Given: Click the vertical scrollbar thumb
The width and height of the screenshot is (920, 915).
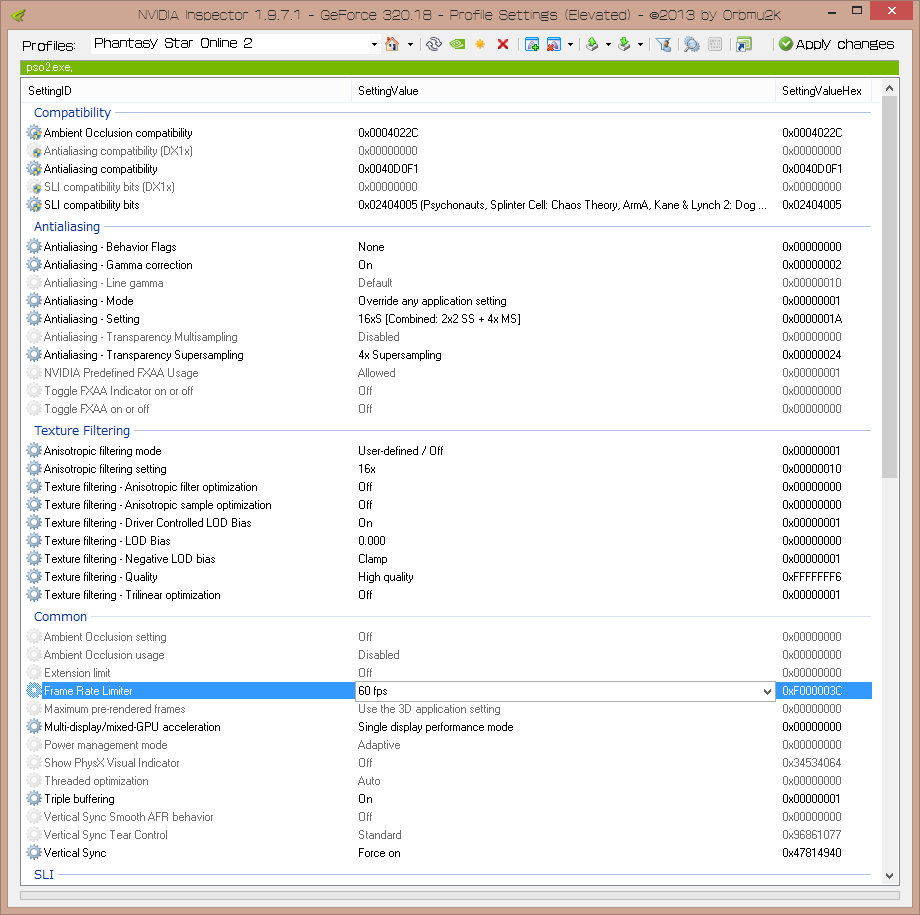Looking at the screenshot, I should 889,287.
